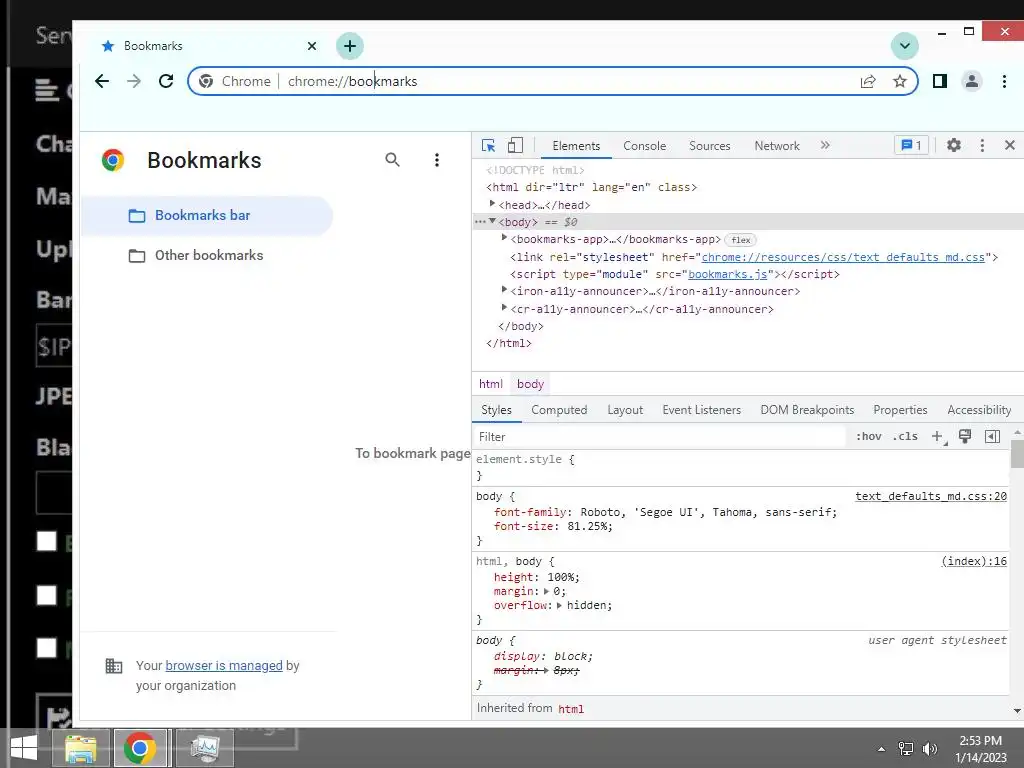This screenshot has height=768, width=1024.
Task: Click the forward navigation arrow
Action: (134, 81)
